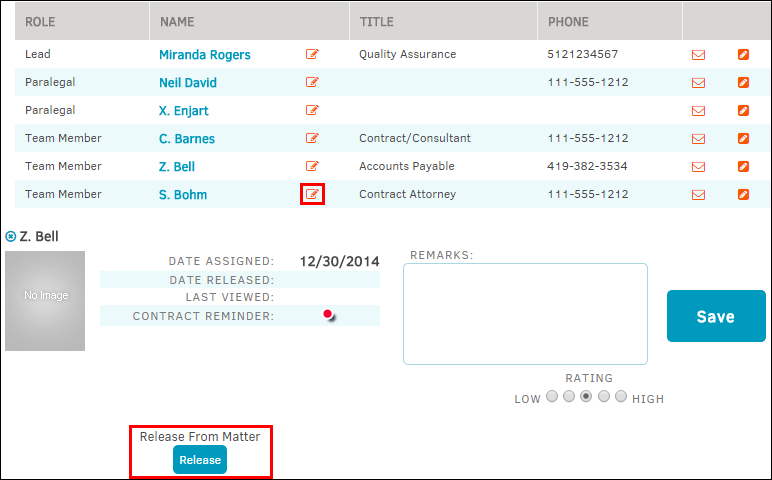Screen dimensions: 772x480
Task: Email Miranda Rogers via envelope icon
Action: [x=698, y=55]
